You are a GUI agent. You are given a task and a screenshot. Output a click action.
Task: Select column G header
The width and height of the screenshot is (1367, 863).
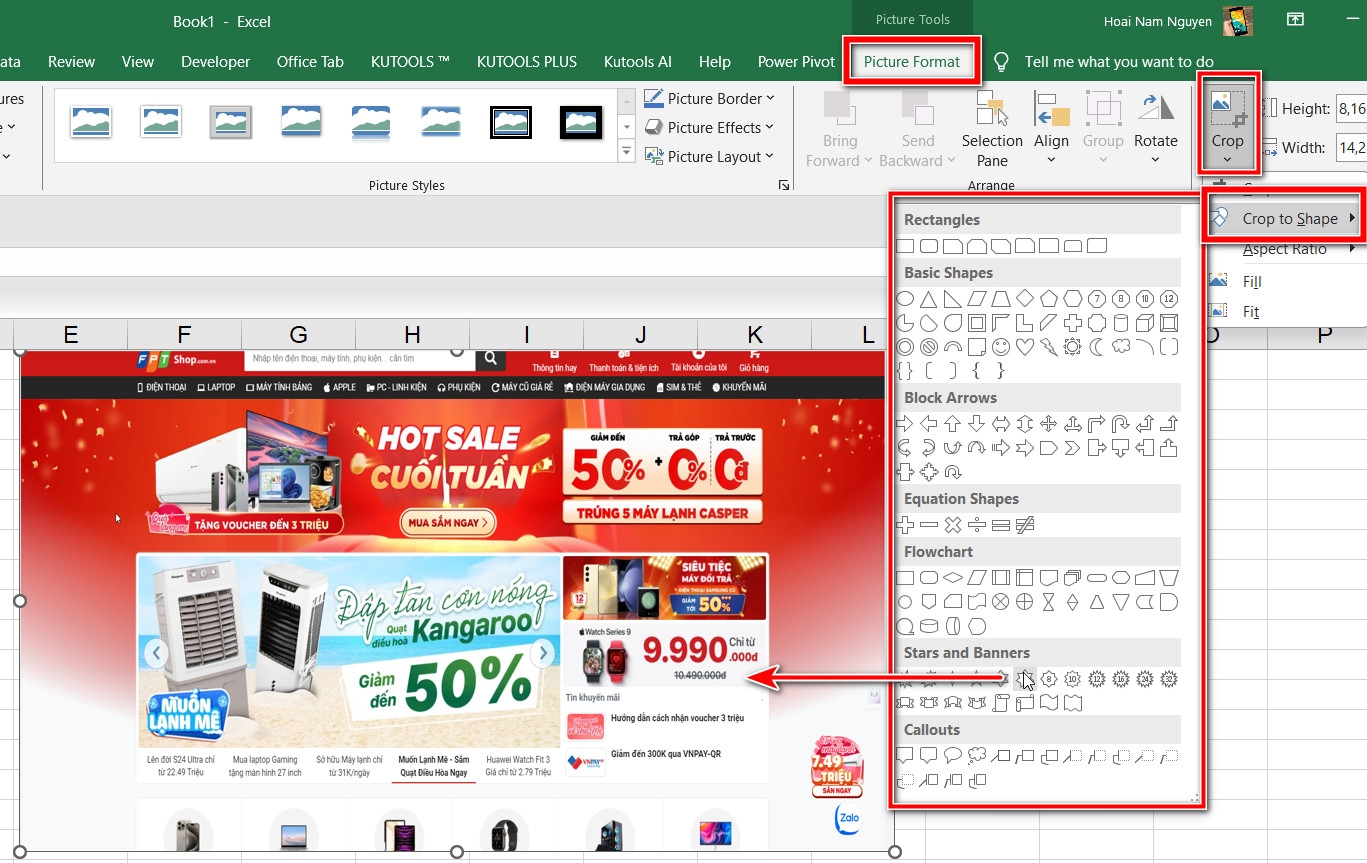click(x=298, y=334)
